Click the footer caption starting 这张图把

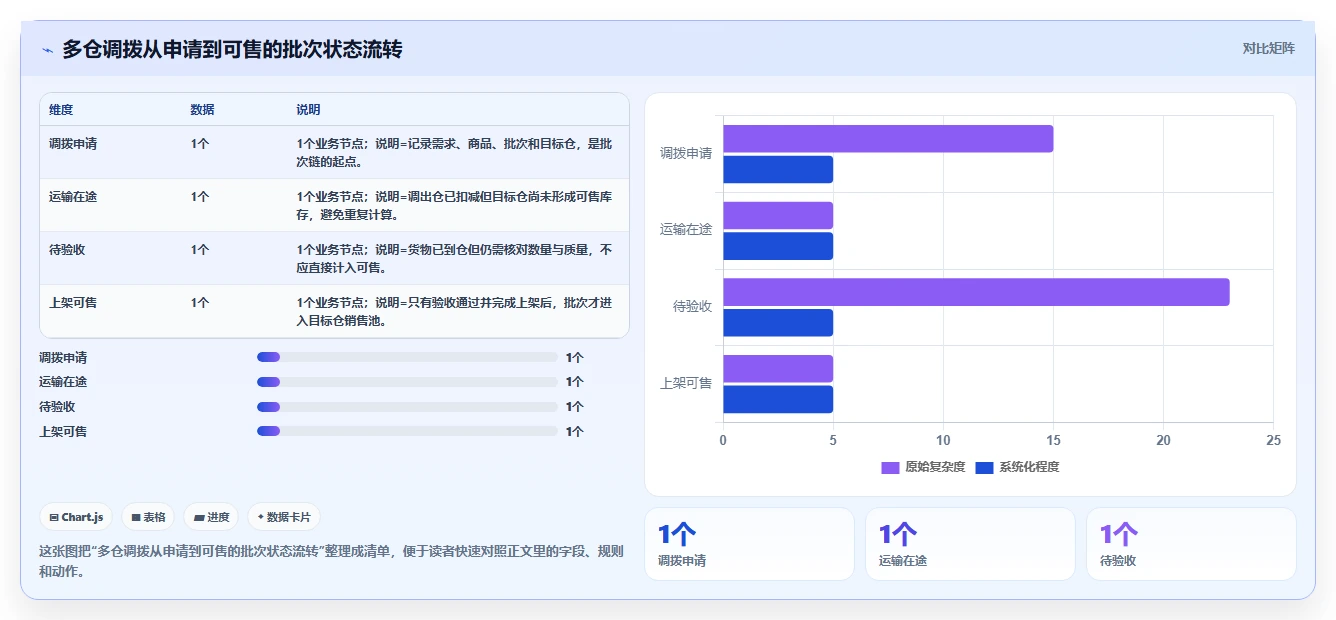tap(331, 561)
